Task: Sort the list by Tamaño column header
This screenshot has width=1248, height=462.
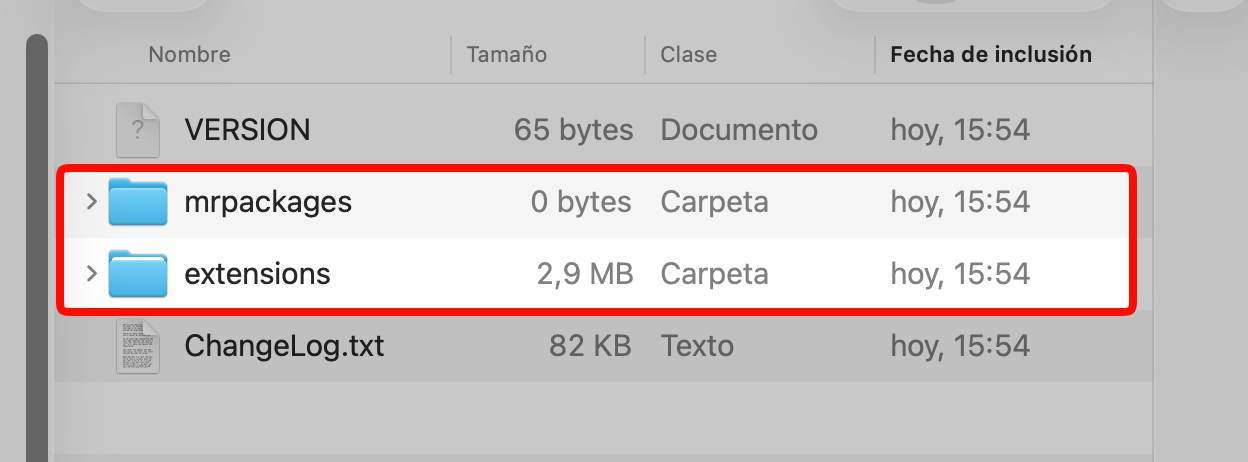Action: click(x=506, y=55)
